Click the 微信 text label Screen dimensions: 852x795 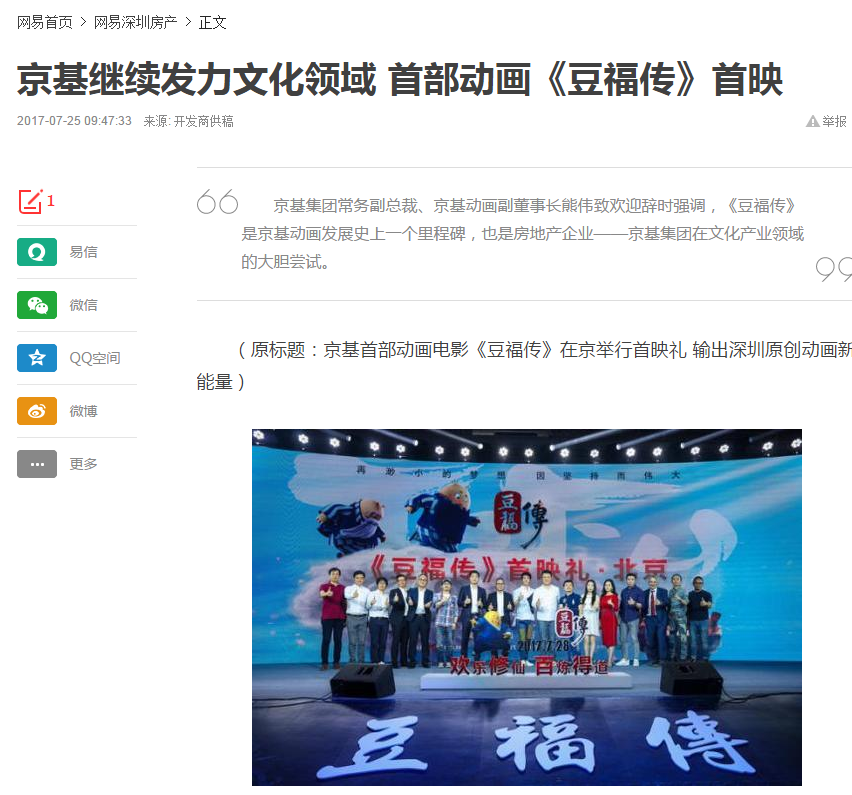point(84,305)
